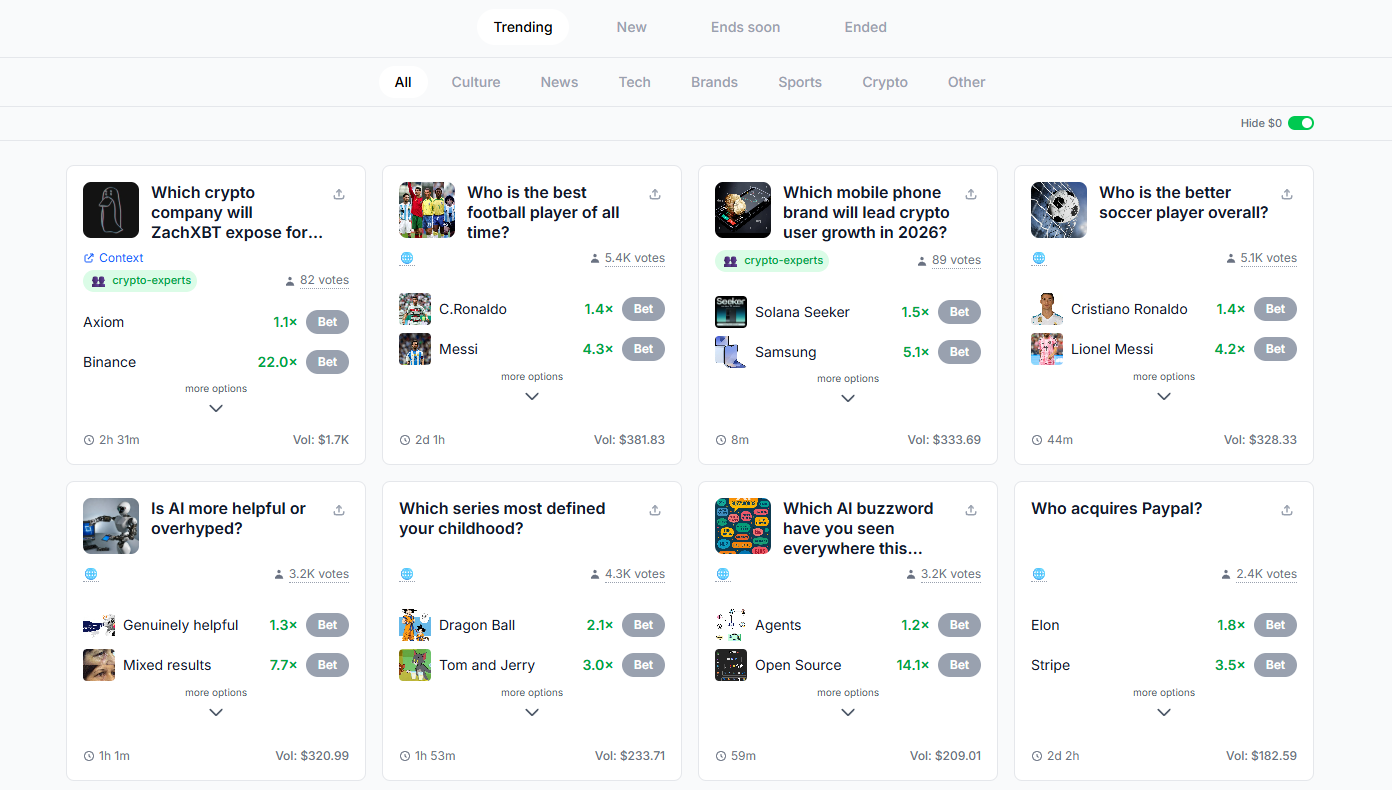This screenshot has height=790, width=1392.
Task: Select the Crypto category tab
Action: coord(884,82)
